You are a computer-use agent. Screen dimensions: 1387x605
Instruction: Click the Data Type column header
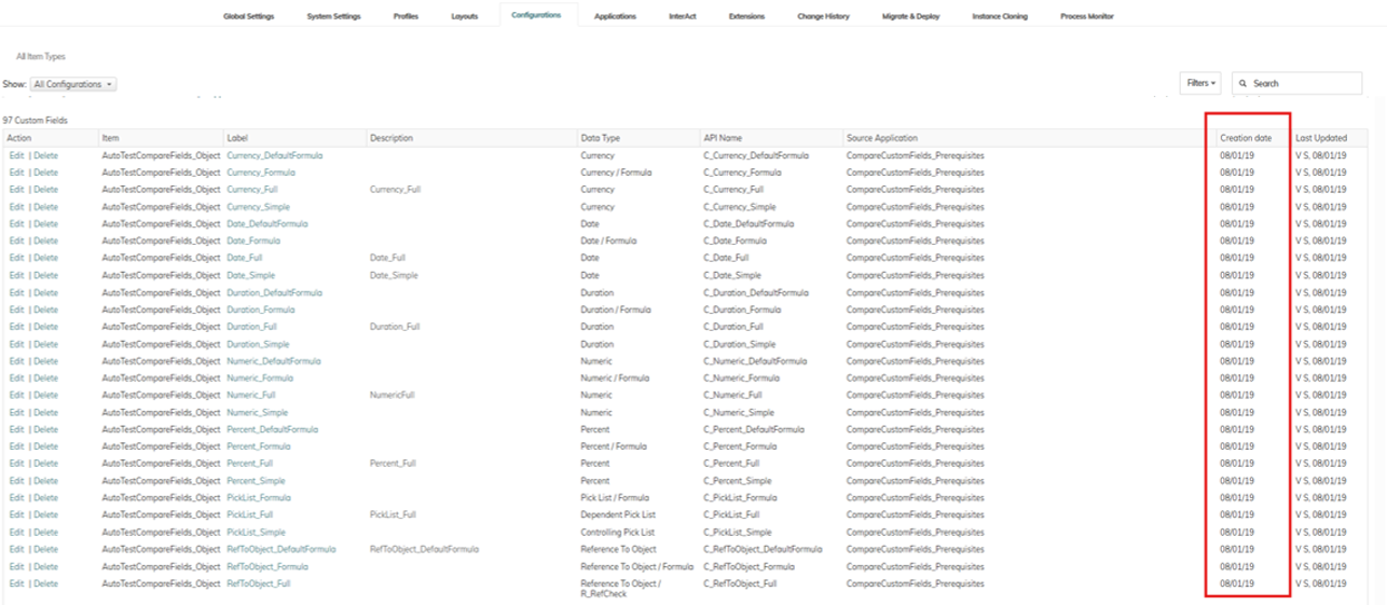pos(600,138)
